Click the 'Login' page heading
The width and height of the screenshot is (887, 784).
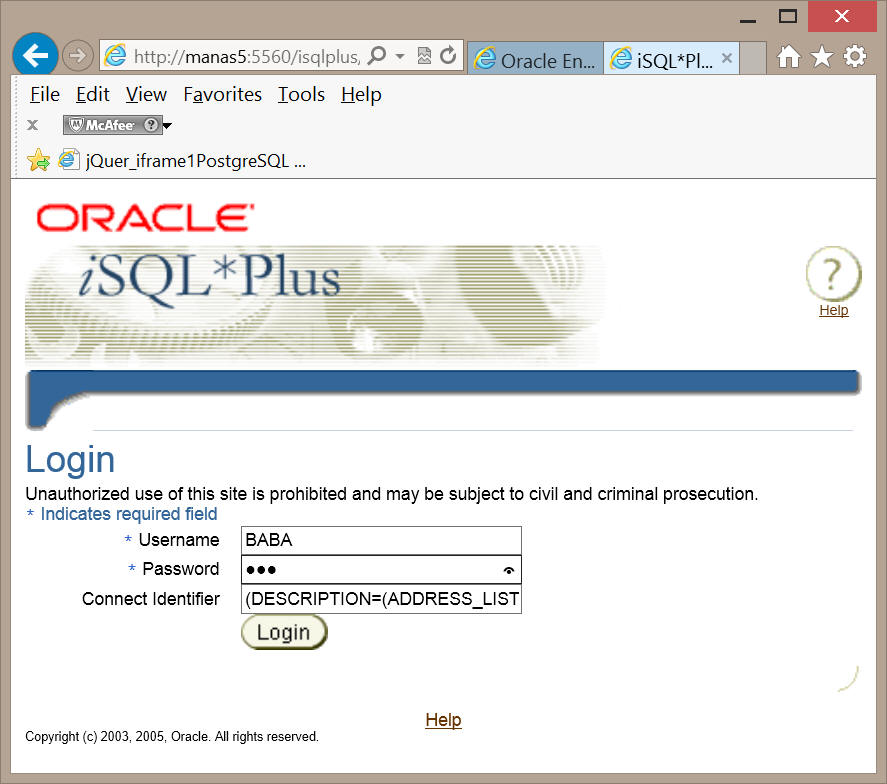70,459
